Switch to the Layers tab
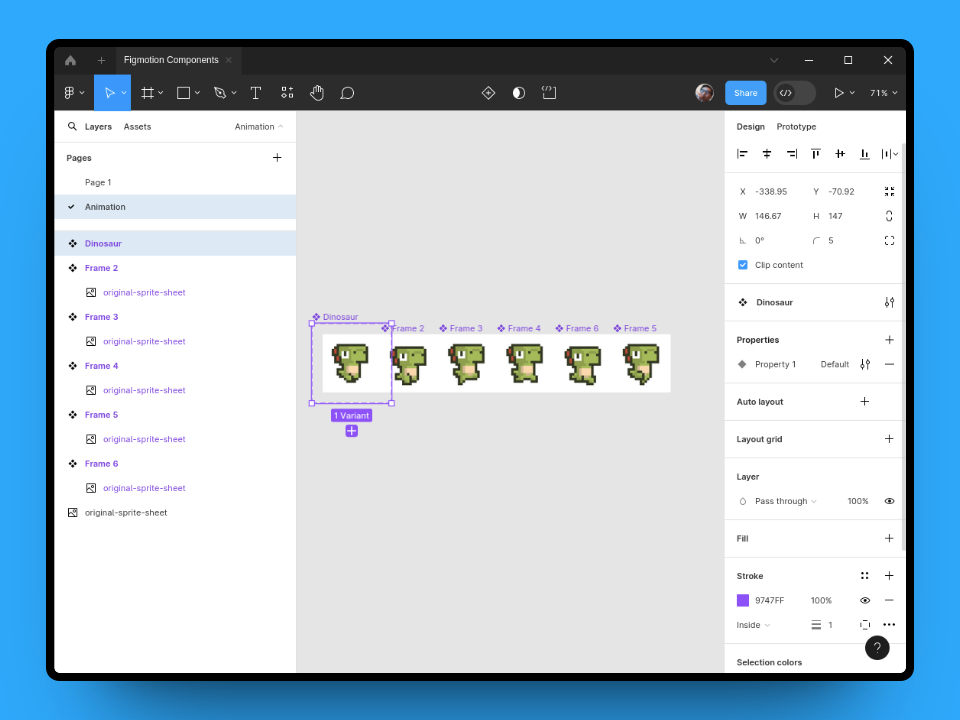960x720 pixels. (98, 126)
